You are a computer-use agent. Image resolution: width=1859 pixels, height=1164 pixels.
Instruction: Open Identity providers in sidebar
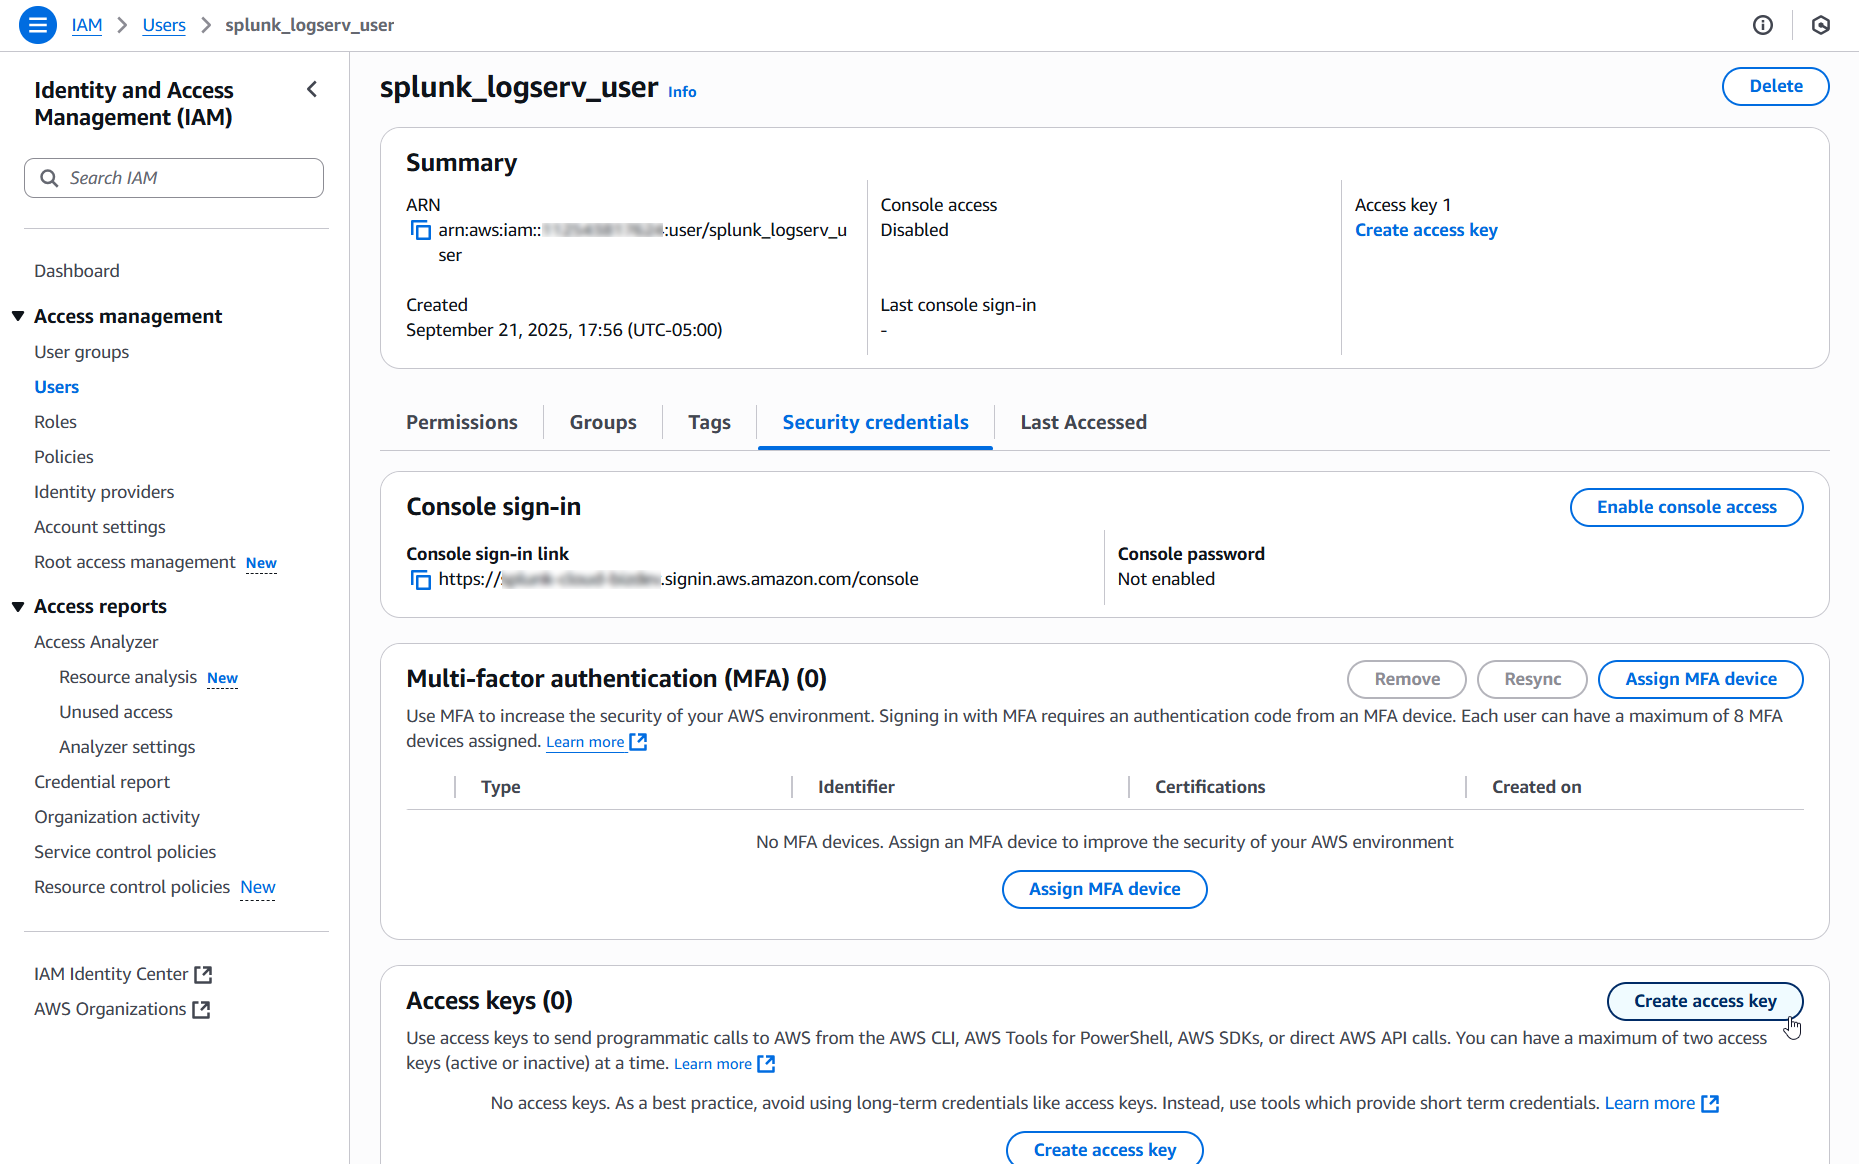(104, 492)
